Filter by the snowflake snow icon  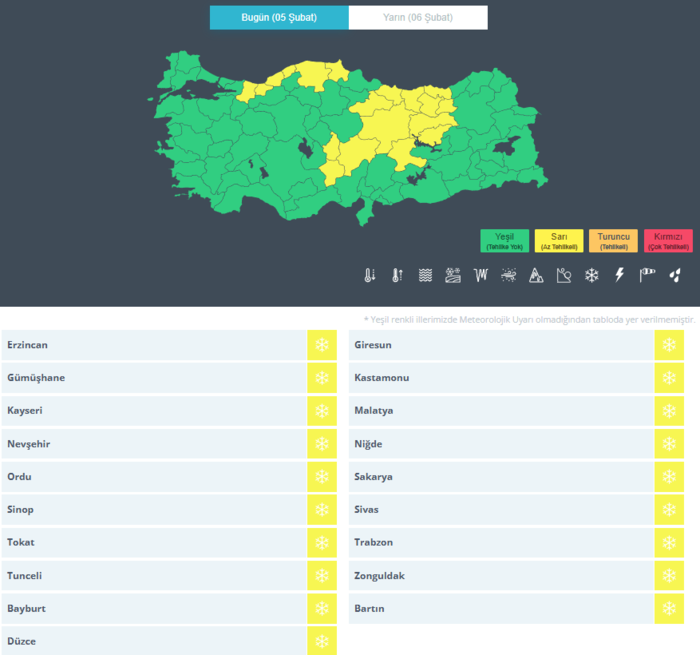pyautogui.click(x=592, y=275)
